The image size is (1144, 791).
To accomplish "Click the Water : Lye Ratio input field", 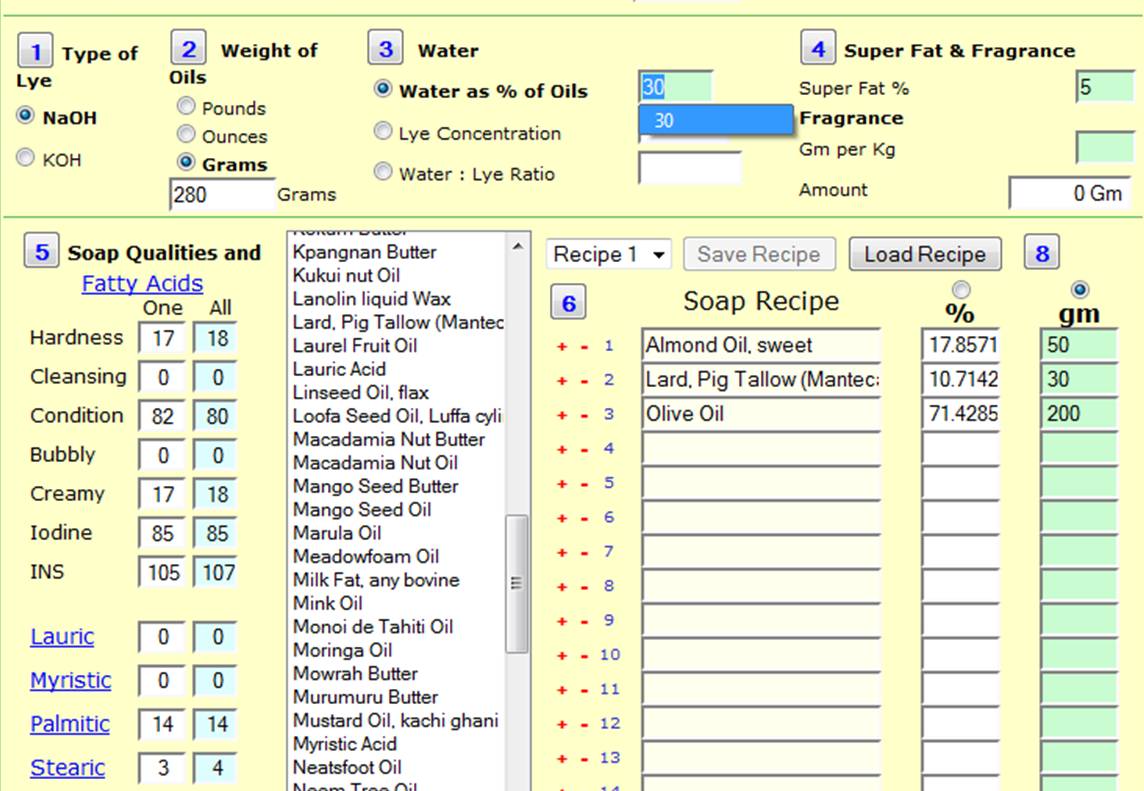I will (x=689, y=169).
